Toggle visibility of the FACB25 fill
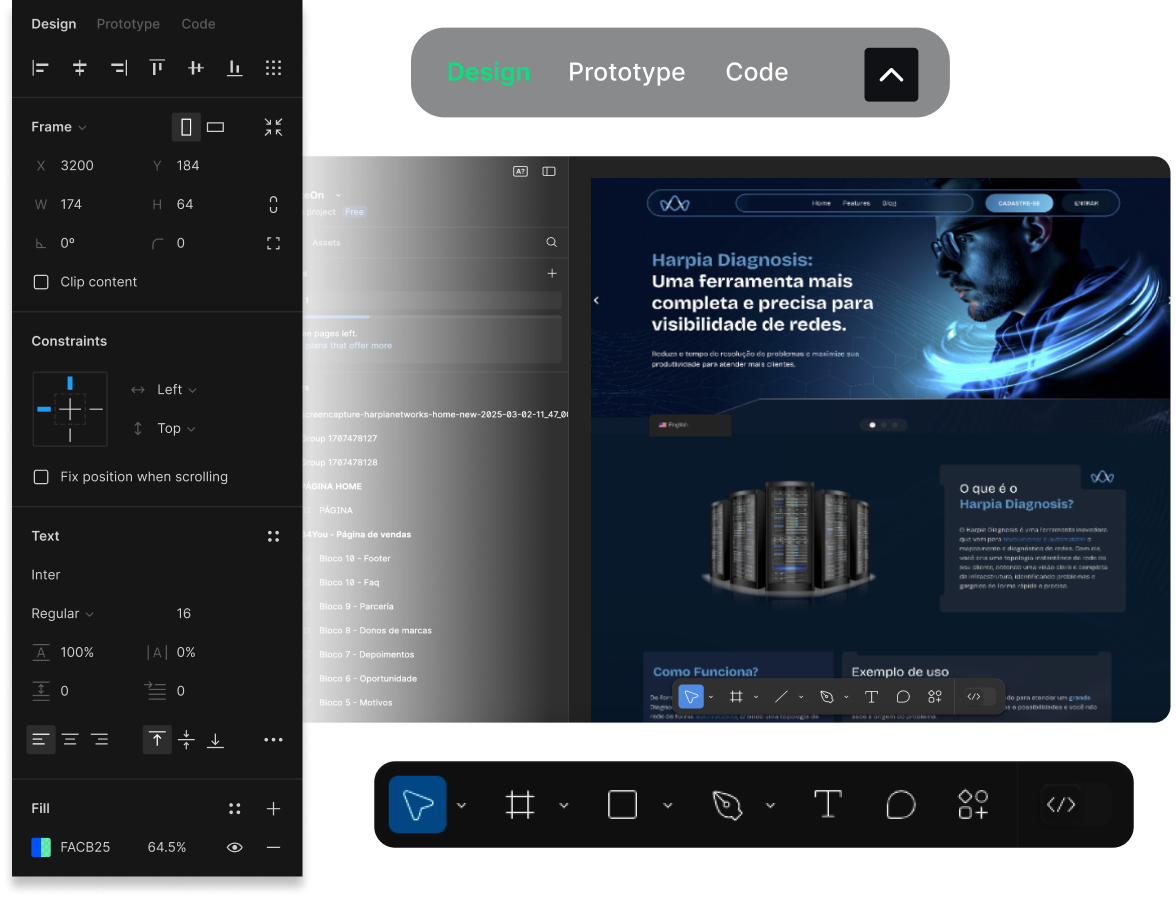 tap(235, 847)
